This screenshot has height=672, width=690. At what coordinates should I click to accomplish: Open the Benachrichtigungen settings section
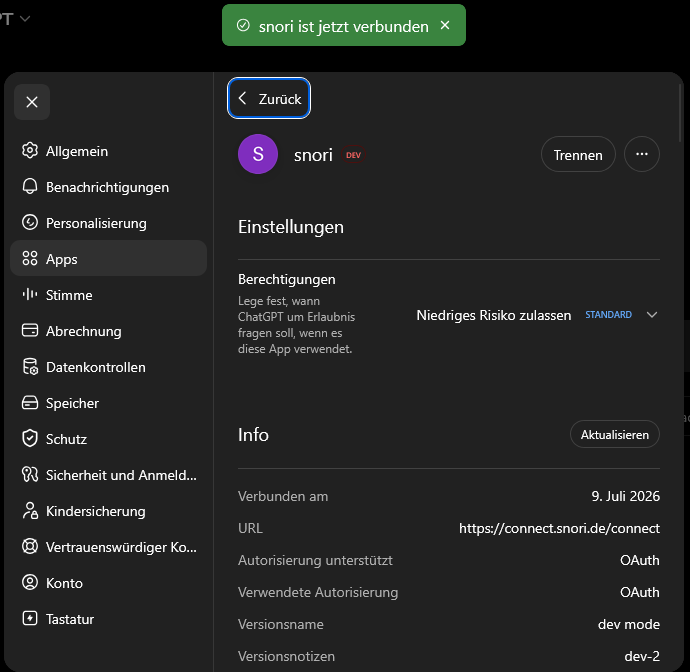tap(108, 187)
